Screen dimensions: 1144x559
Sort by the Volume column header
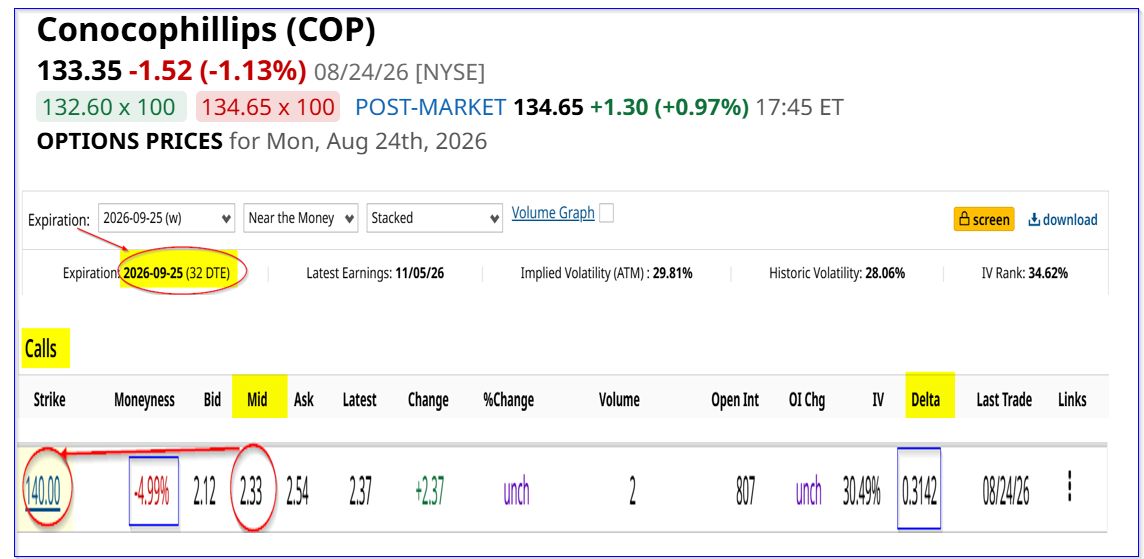pyautogui.click(x=619, y=399)
